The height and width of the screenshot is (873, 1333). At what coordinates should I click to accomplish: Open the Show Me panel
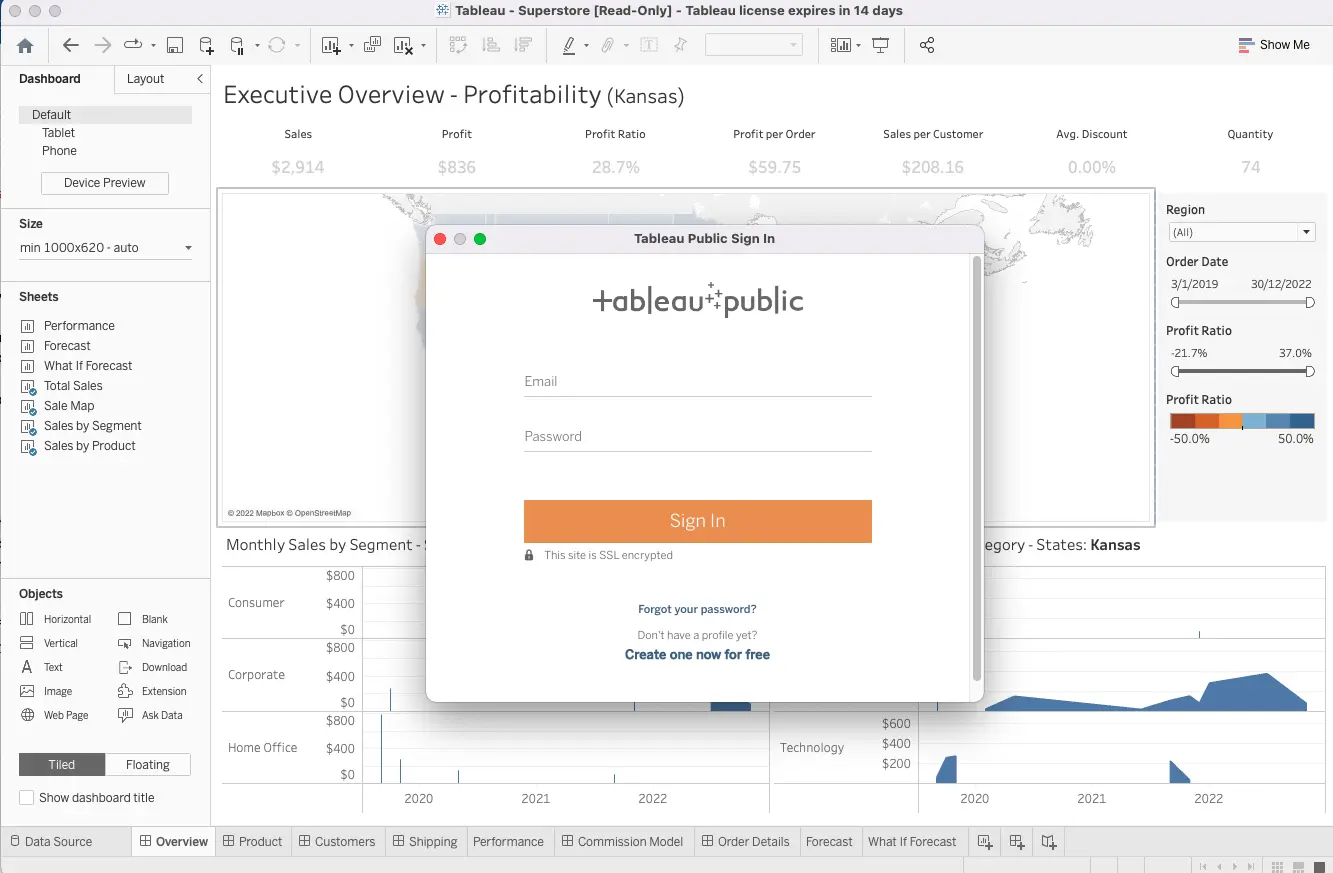[x=1273, y=45]
